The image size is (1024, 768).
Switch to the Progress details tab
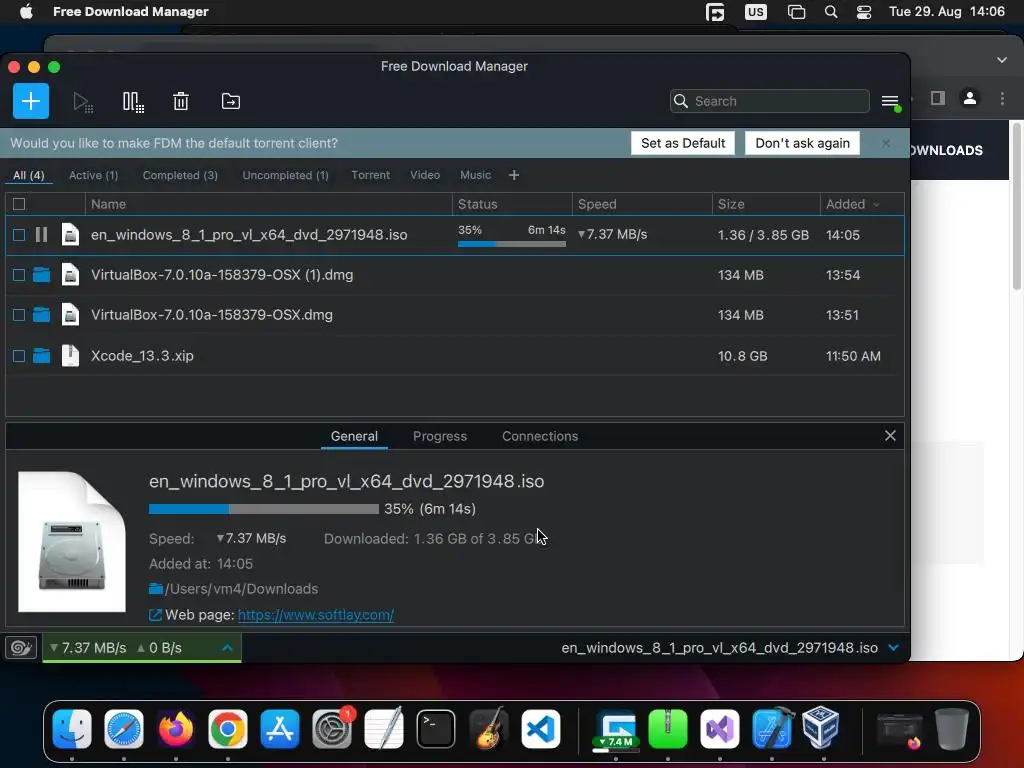440,436
